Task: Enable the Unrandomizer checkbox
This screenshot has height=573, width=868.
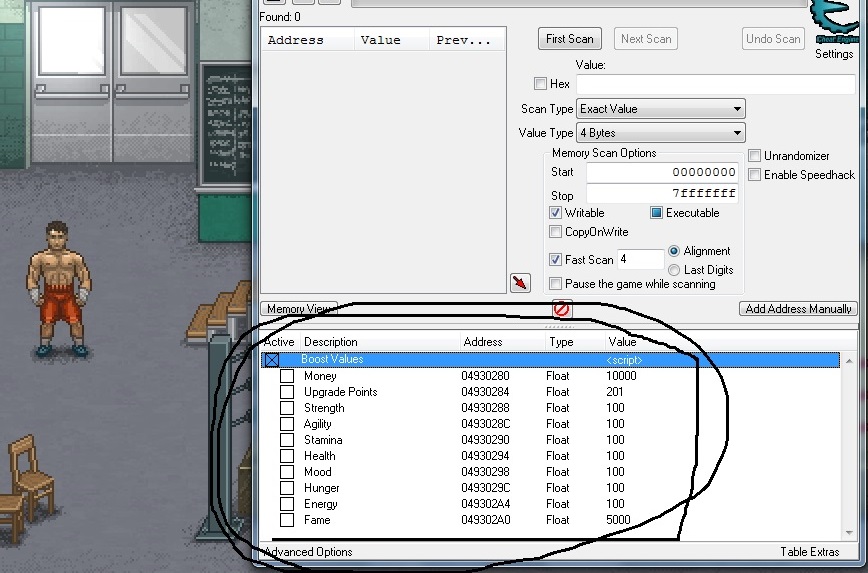Action: (x=754, y=156)
